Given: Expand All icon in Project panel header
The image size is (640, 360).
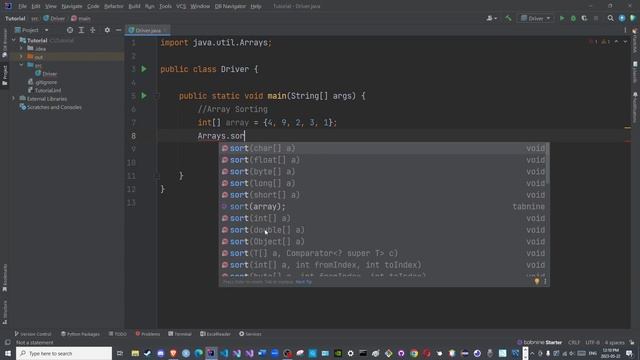Looking at the screenshot, I should point(81,30).
